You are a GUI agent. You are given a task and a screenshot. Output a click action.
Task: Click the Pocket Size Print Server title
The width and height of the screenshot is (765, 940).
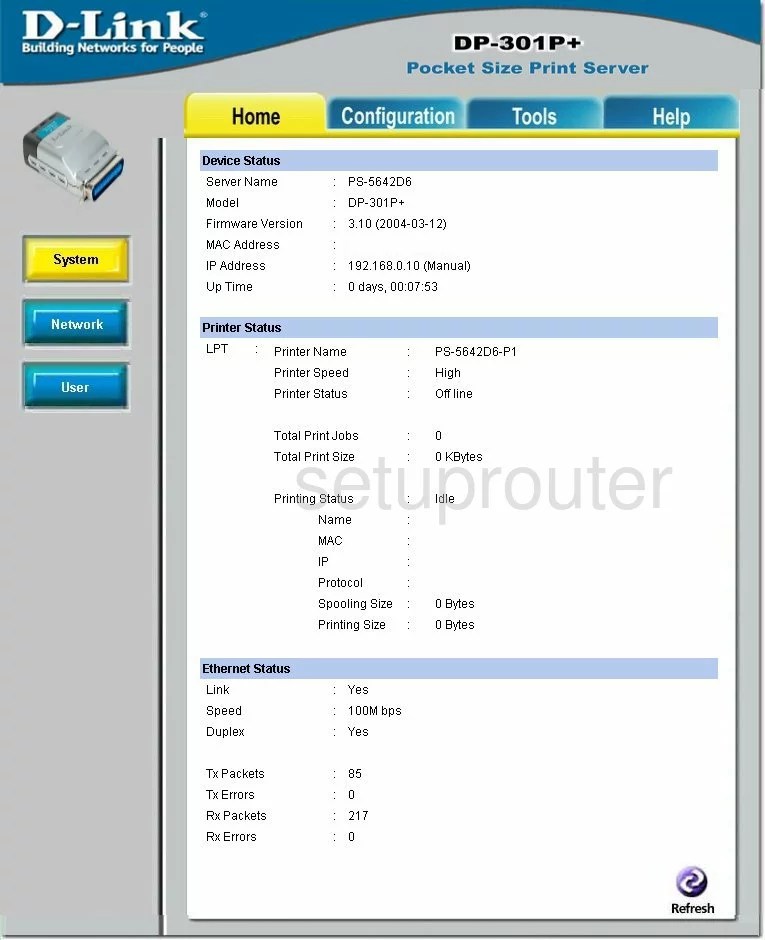pyautogui.click(x=527, y=68)
